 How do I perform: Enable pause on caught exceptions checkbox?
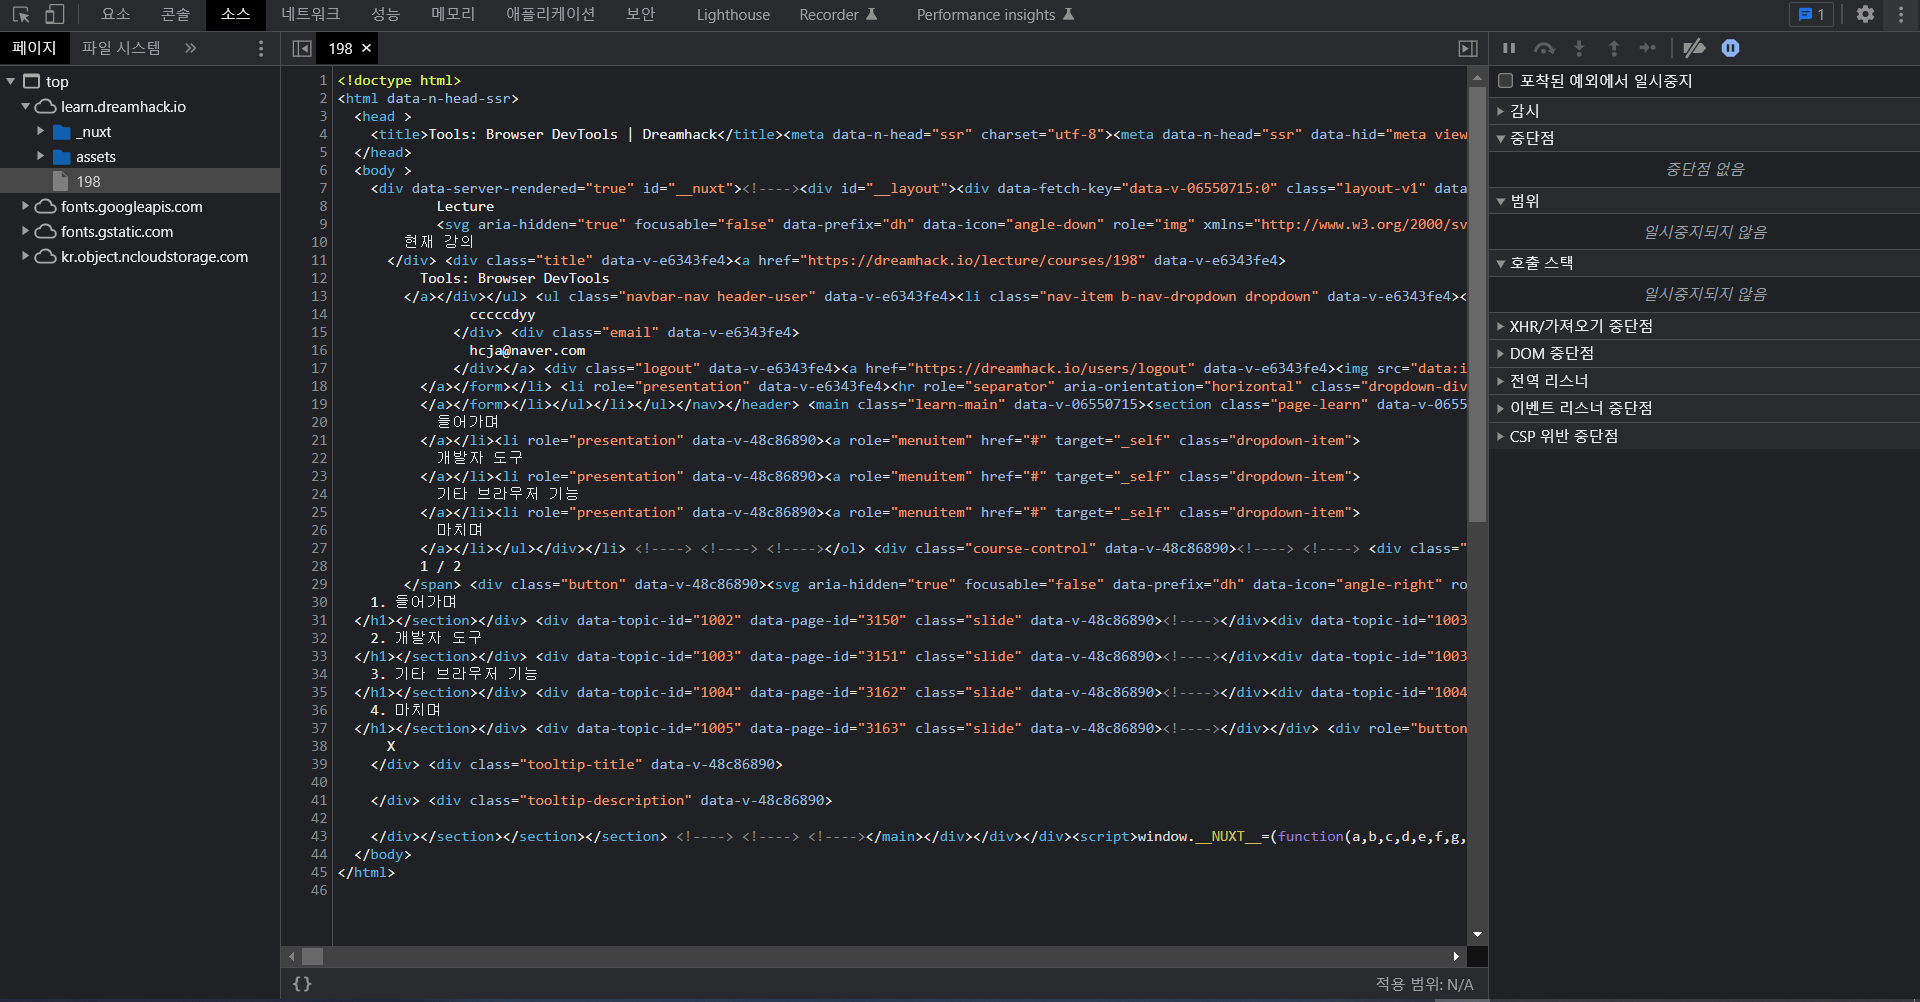click(1505, 81)
